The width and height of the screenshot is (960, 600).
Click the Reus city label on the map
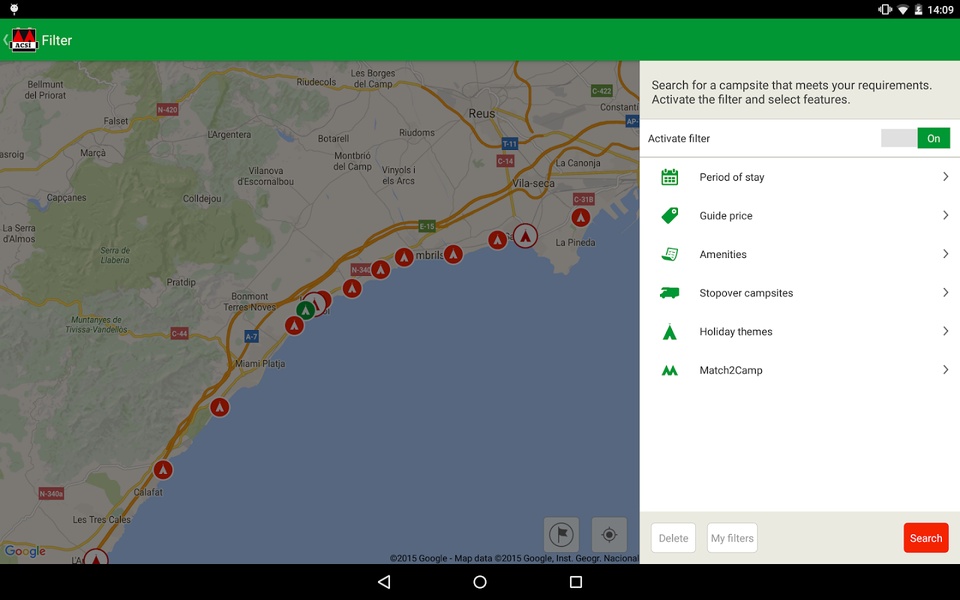(x=482, y=113)
